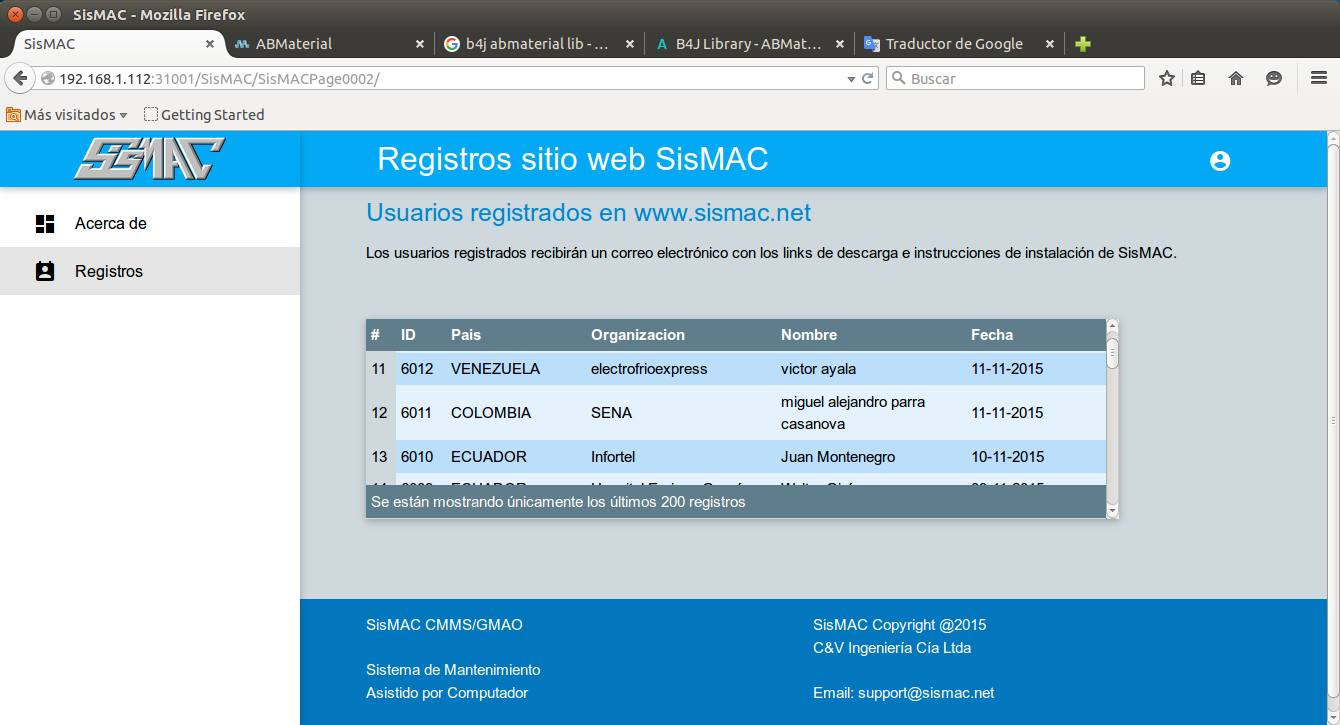Click the table's vertical scrollbar thumb

coord(1112,354)
